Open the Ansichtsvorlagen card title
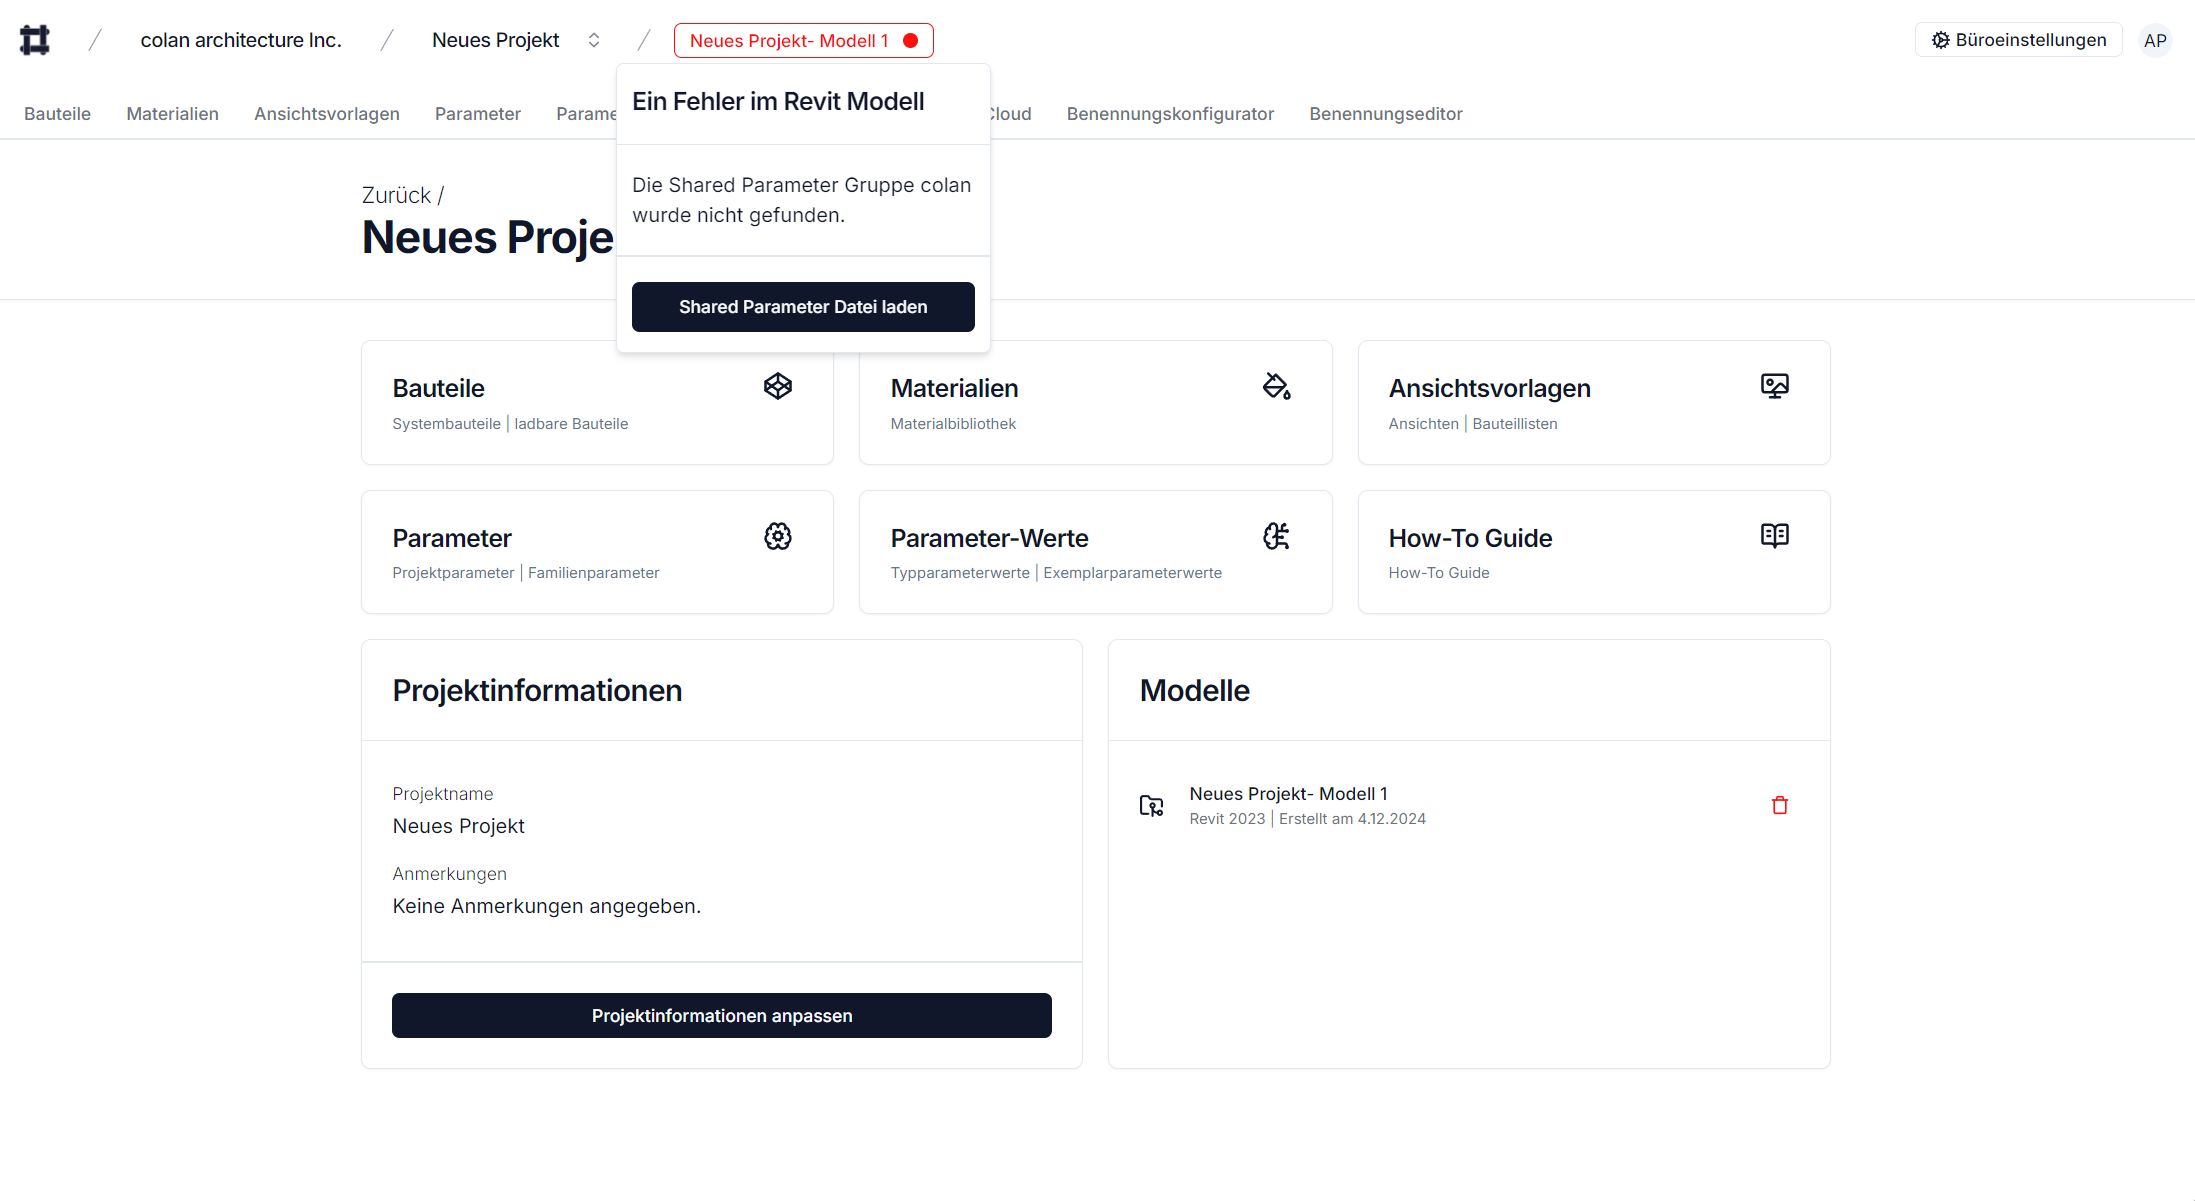The image size is (2195, 1201). click(x=1489, y=388)
